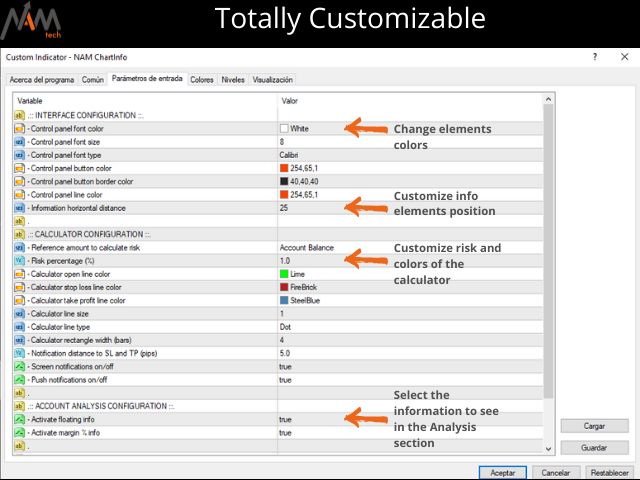640x480 pixels.
Task: Click the icon beside Calculator rectangle width (bars)
Action: click(19, 340)
